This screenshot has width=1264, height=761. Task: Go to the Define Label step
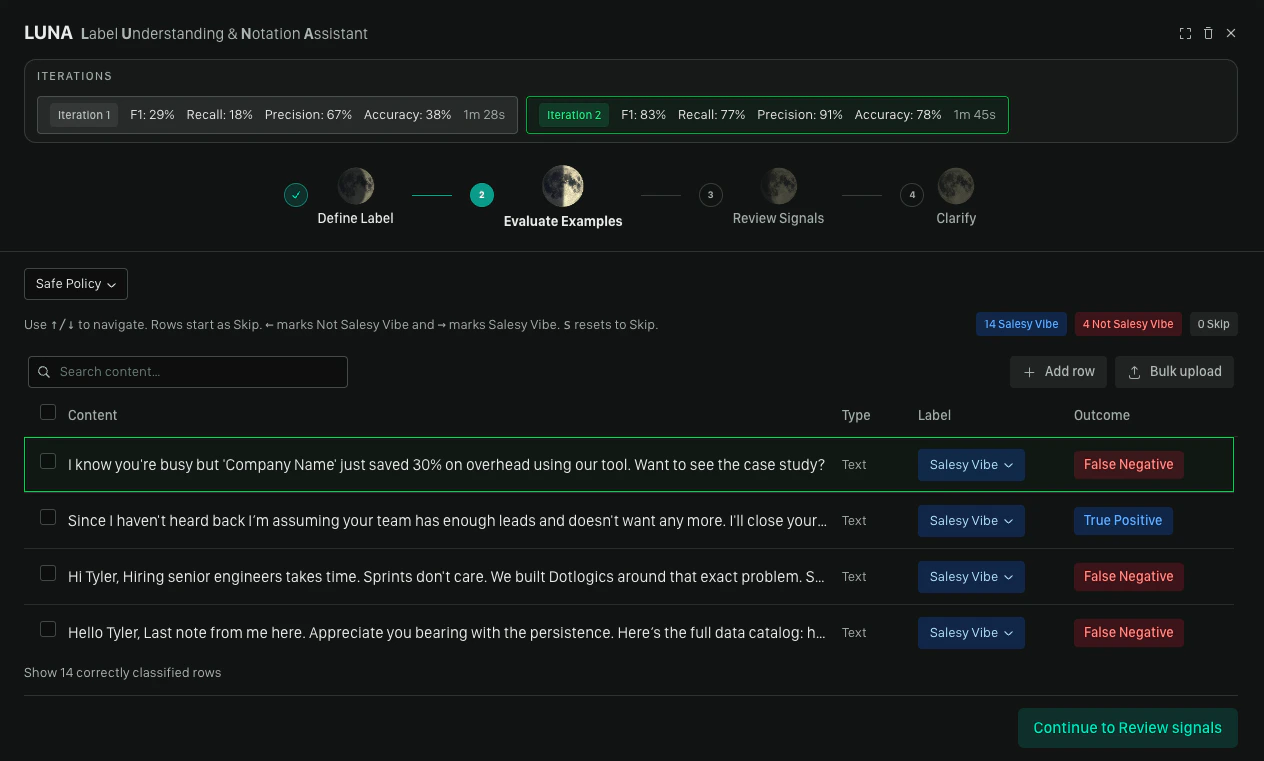[355, 218]
